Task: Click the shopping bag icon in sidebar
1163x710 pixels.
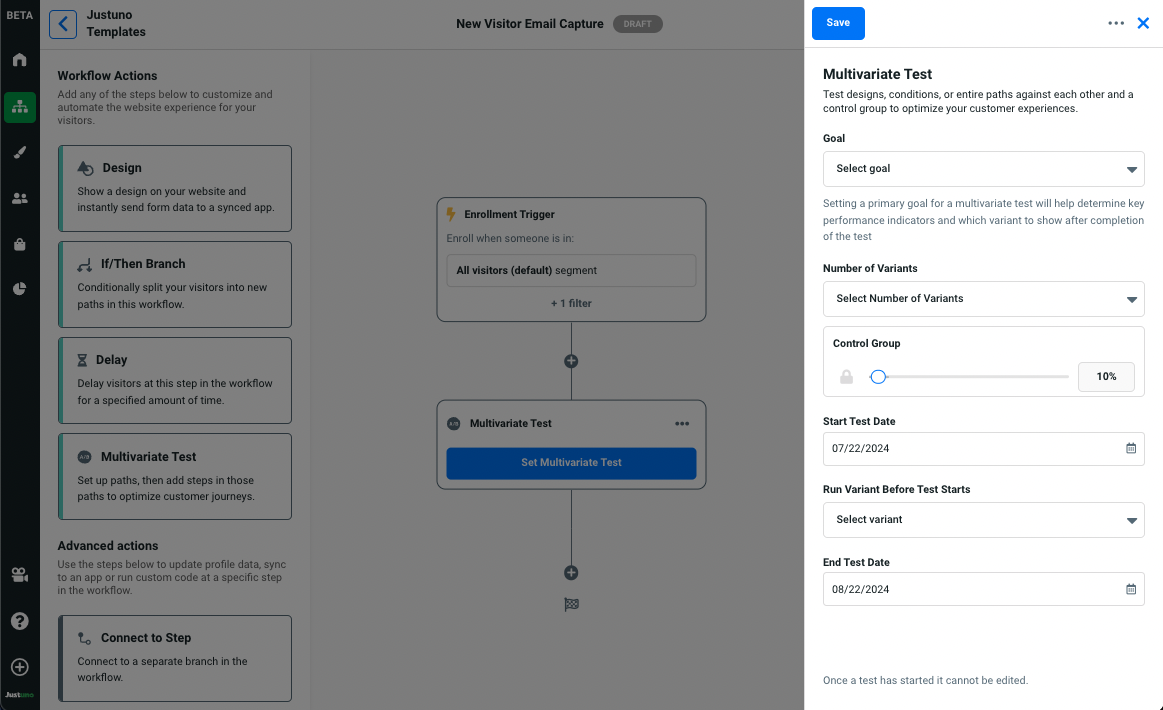Action: tap(19, 244)
